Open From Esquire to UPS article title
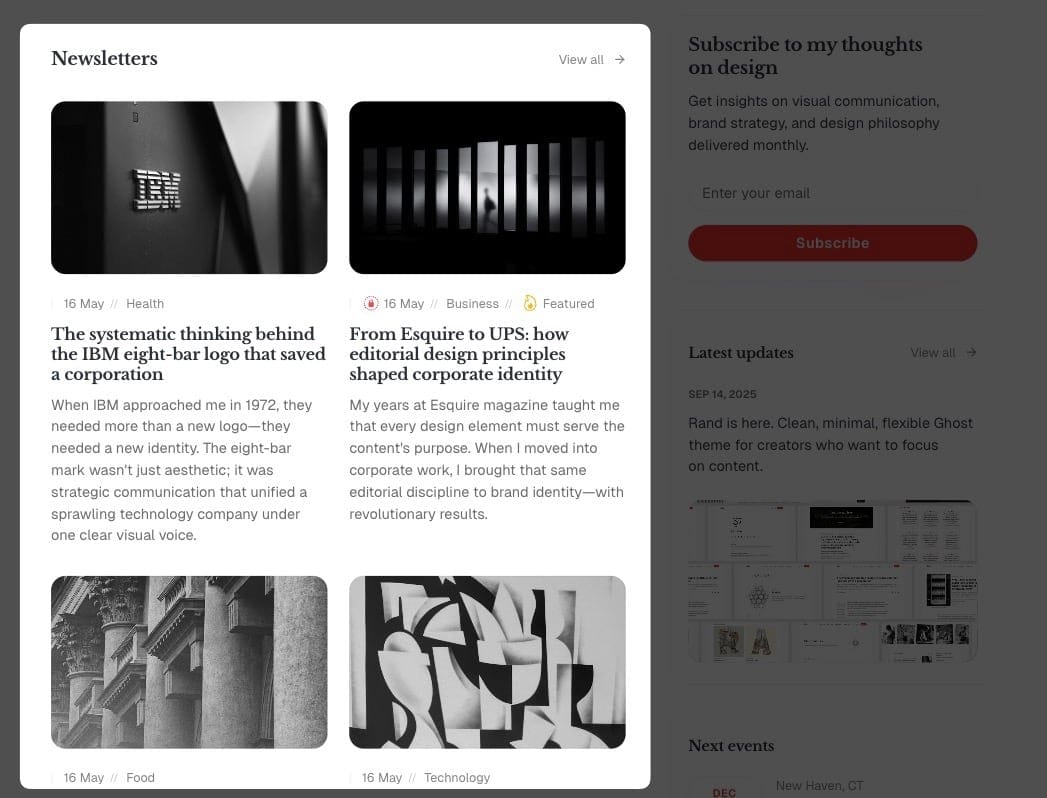The height and width of the screenshot is (798, 1047). [459, 354]
